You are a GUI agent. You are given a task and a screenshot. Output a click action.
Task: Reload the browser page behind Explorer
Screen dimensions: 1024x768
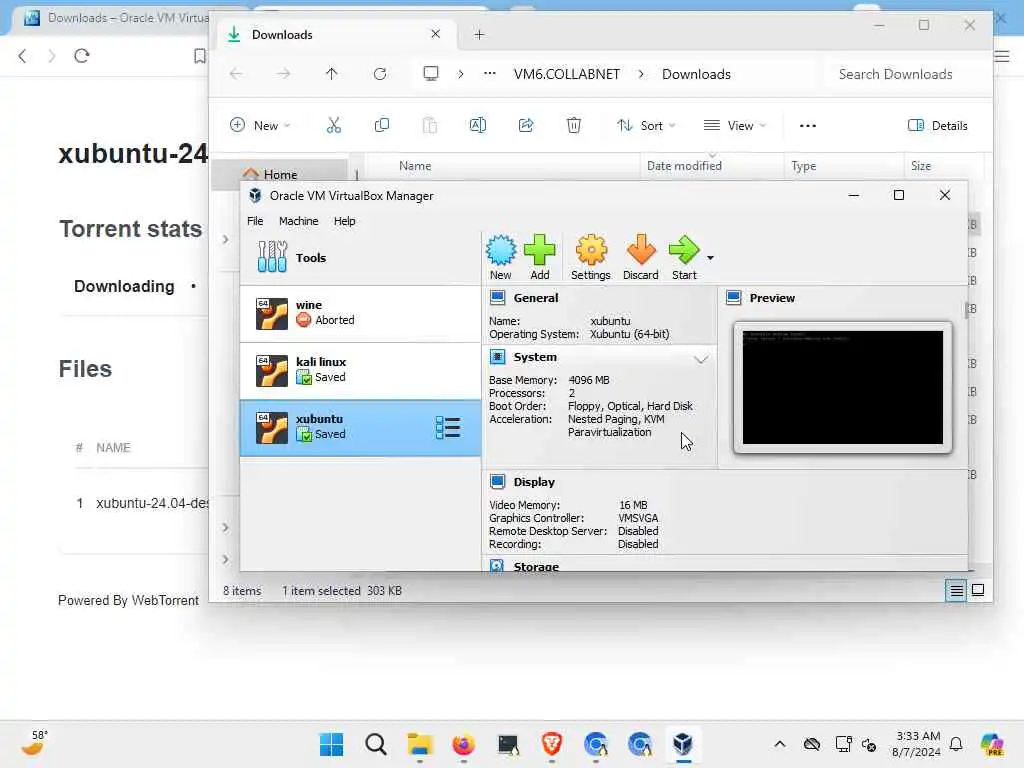pyautogui.click(x=82, y=56)
